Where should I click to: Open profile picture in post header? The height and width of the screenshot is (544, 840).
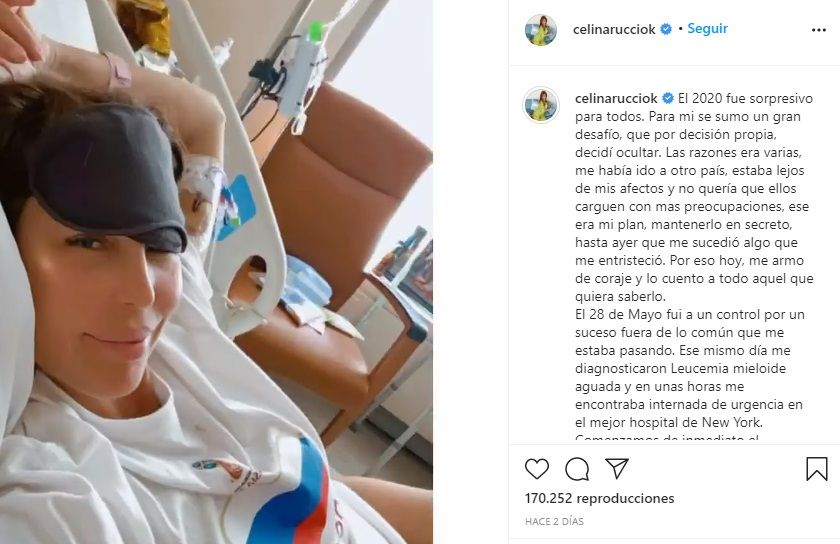click(x=541, y=30)
